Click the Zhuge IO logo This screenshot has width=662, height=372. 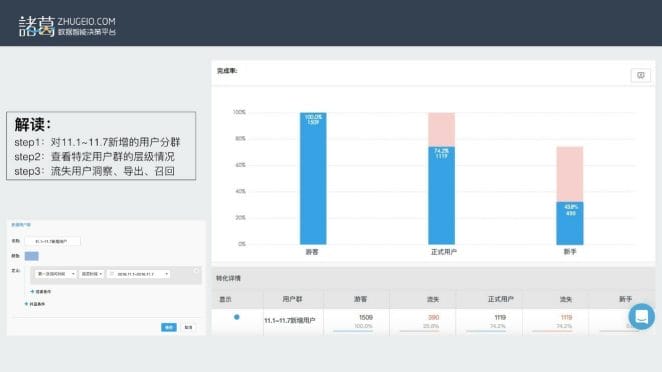pos(67,26)
